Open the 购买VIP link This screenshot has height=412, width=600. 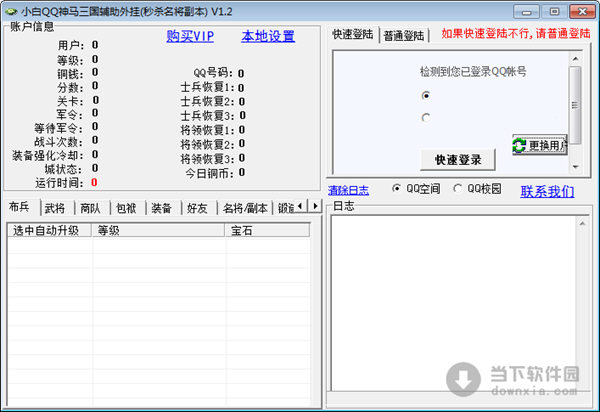[190, 37]
